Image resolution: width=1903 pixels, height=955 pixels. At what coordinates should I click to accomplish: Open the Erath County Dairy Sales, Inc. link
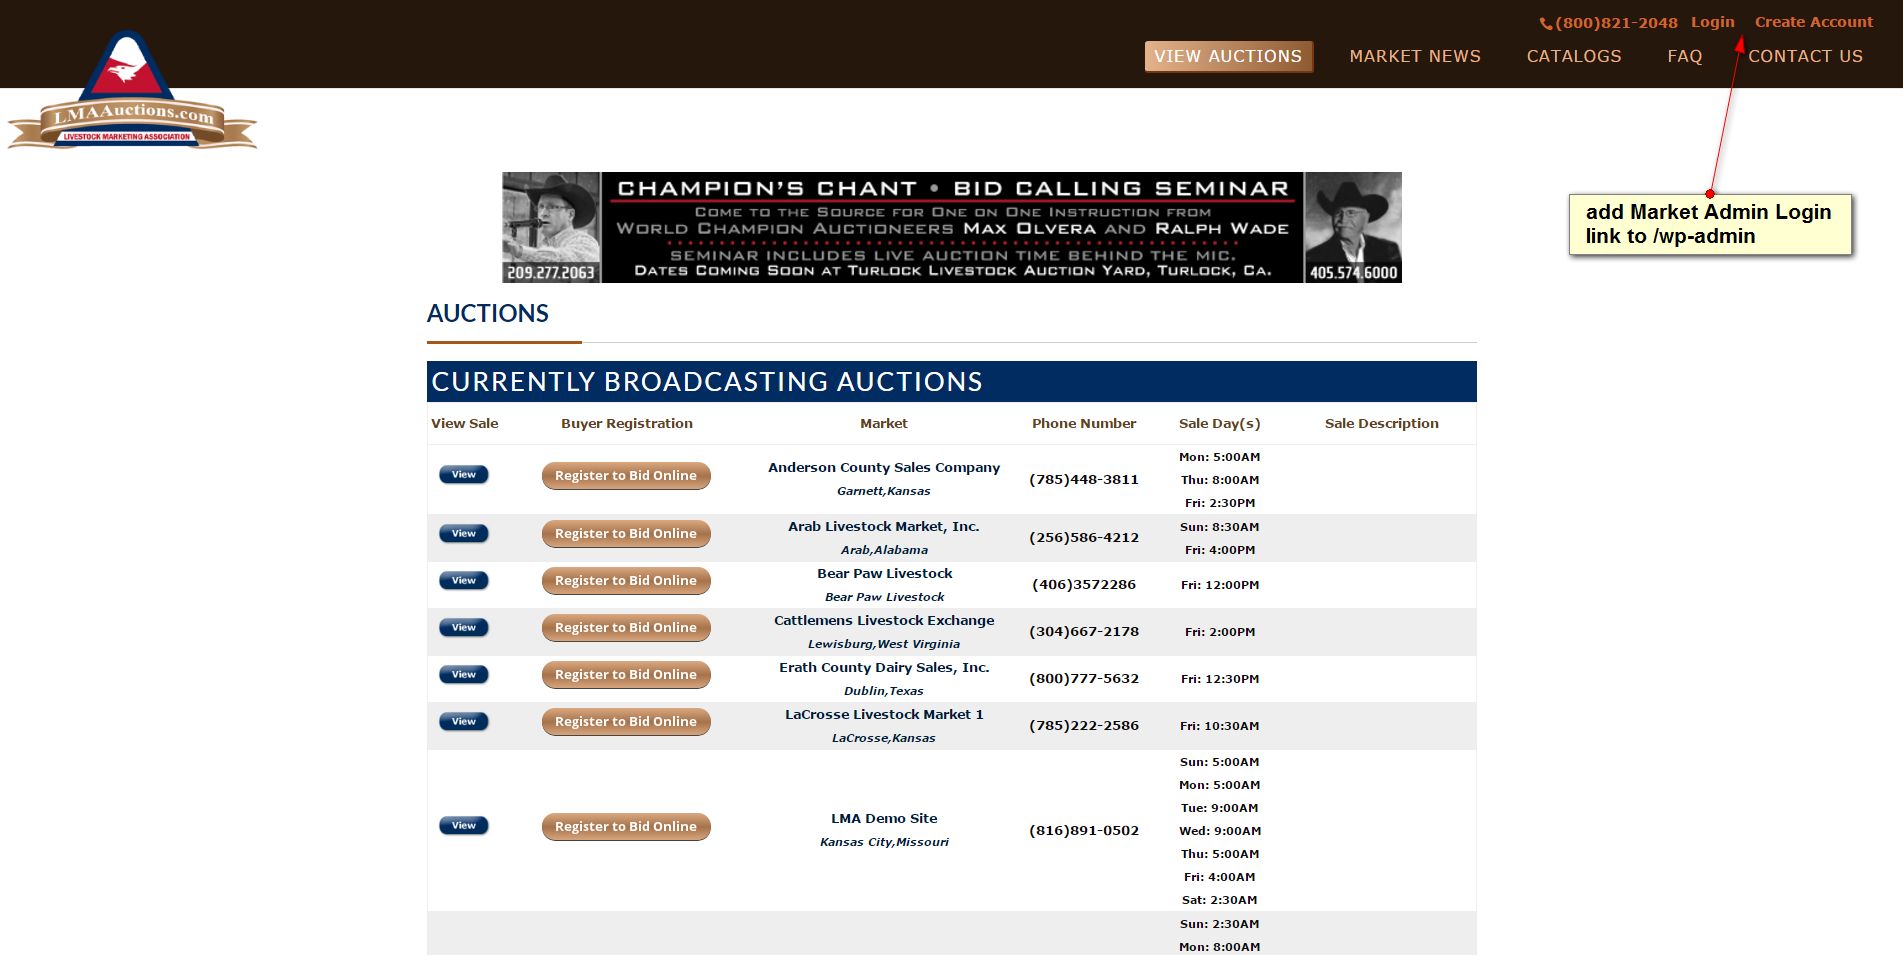click(884, 667)
